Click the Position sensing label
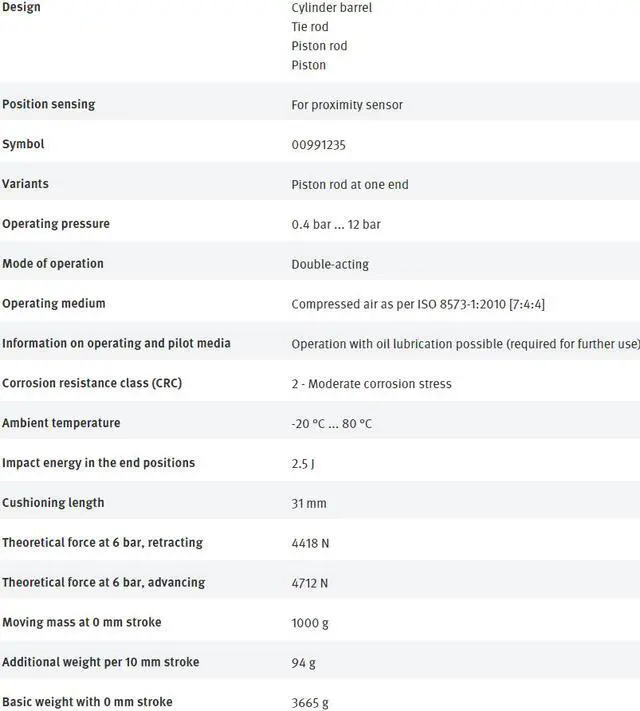 coord(49,104)
